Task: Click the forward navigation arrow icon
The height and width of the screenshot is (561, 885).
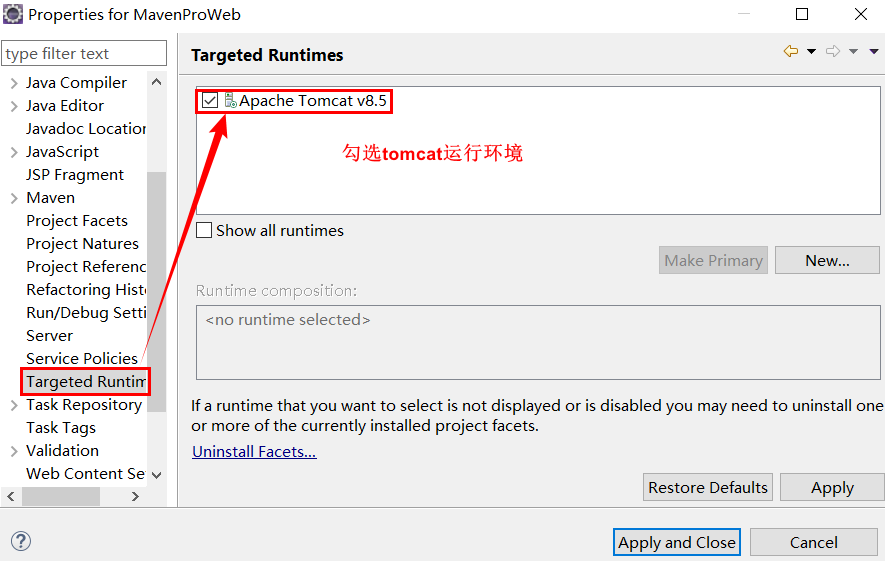Action: (x=833, y=51)
